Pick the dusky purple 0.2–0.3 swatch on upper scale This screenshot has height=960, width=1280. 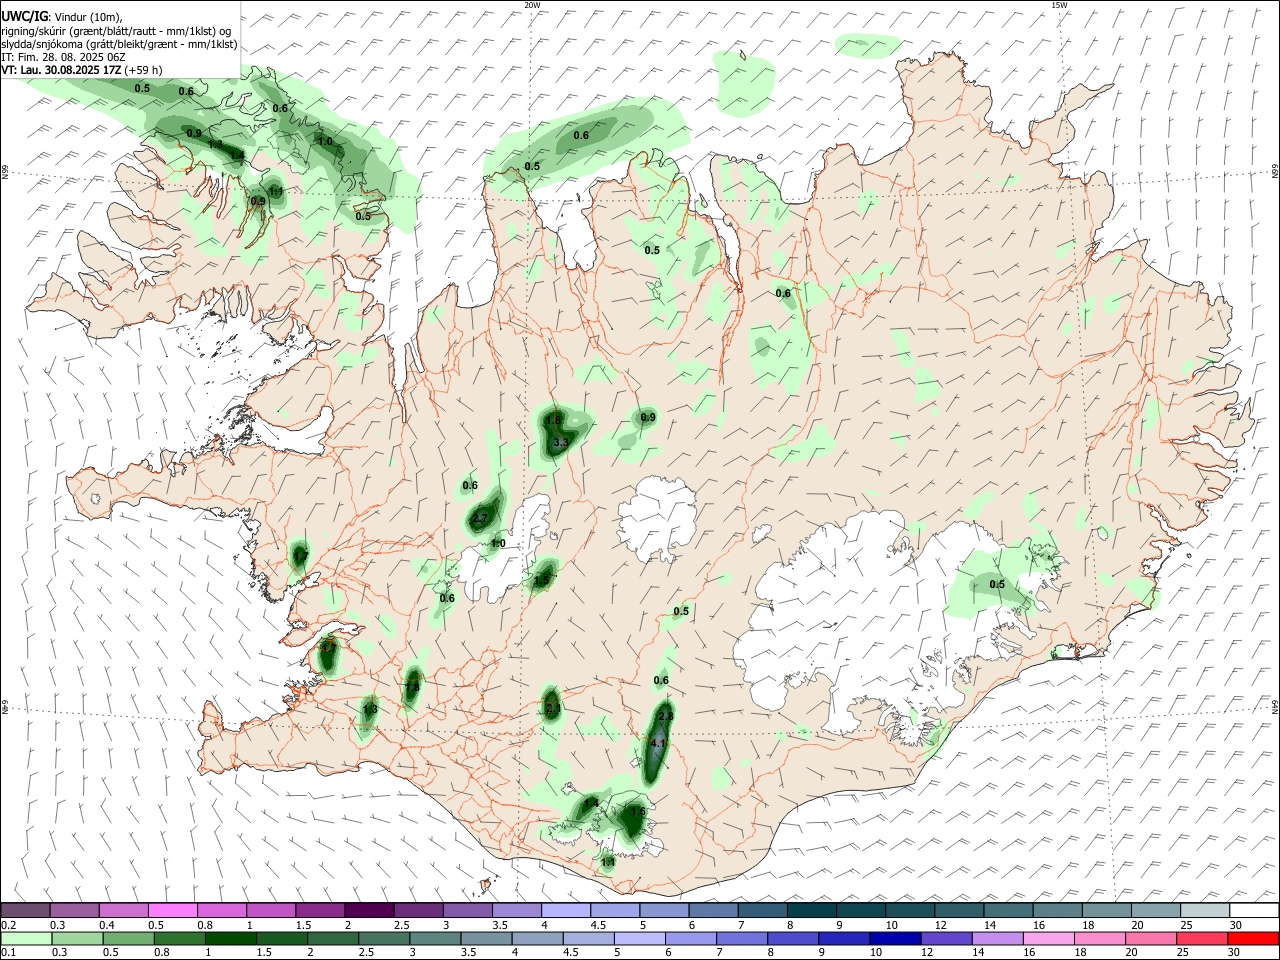25,910
